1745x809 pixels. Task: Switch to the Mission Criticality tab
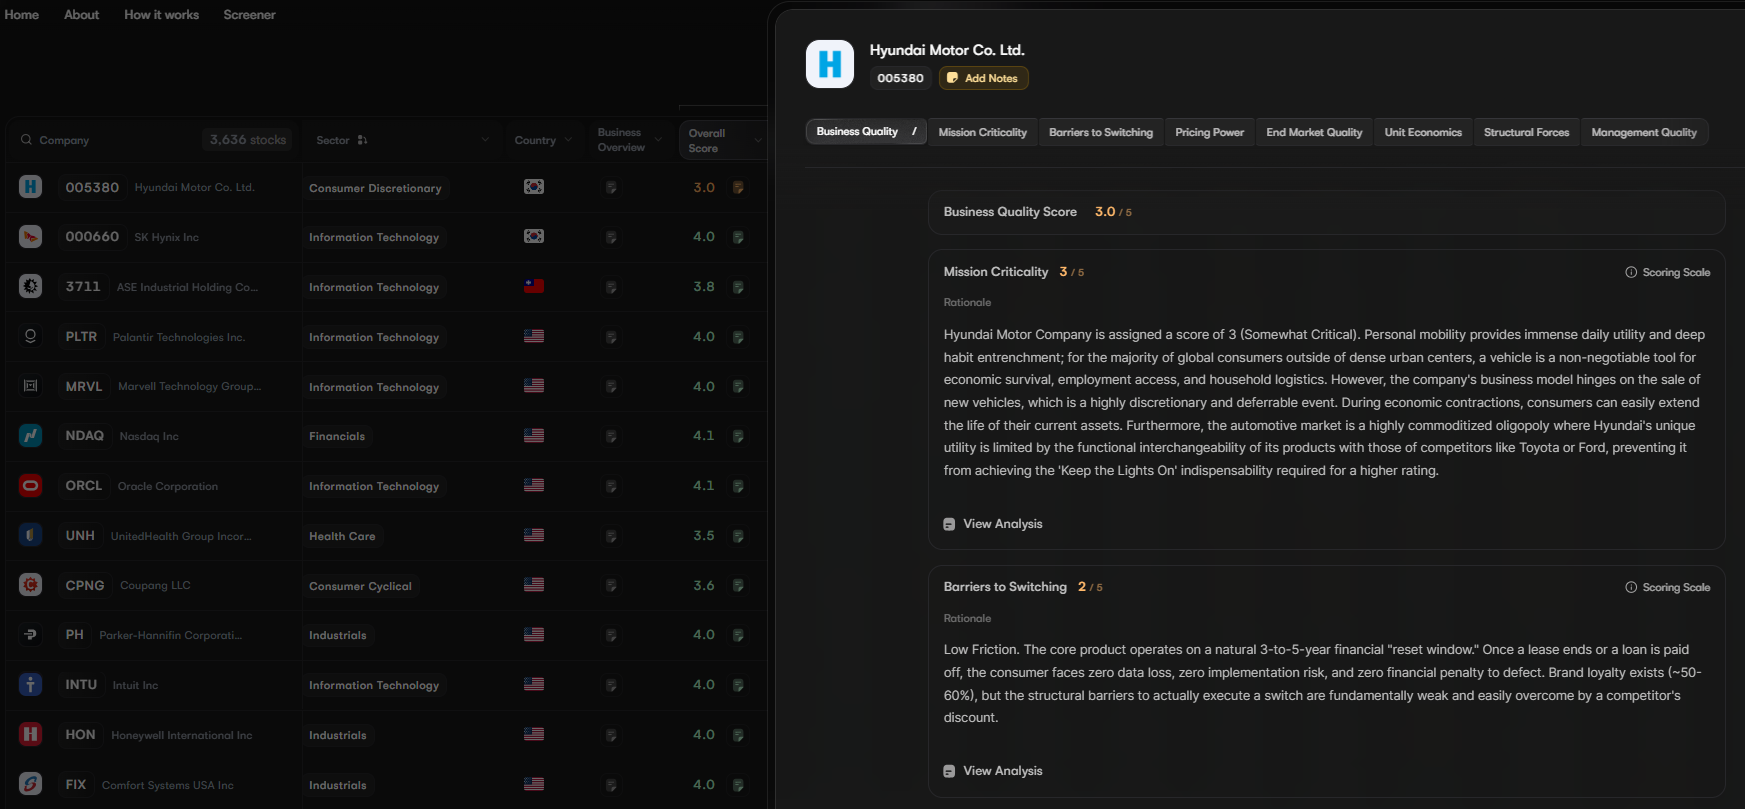pos(982,132)
